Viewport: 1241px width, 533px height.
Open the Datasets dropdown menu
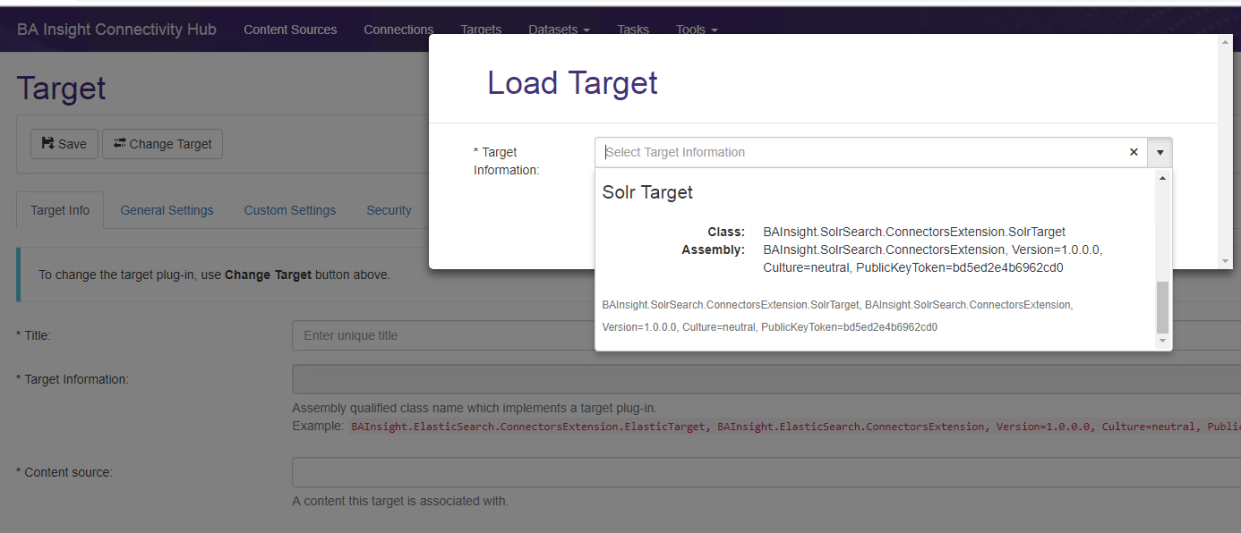point(558,30)
